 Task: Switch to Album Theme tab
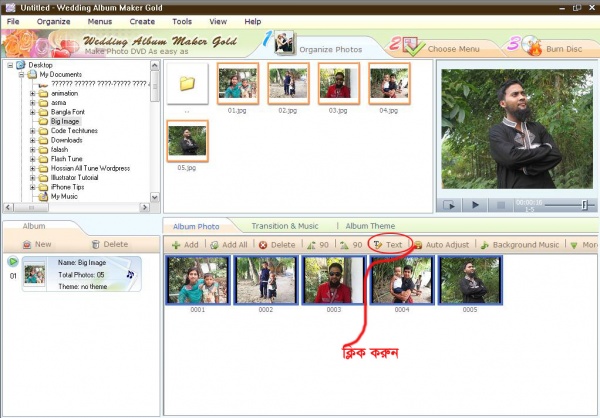point(370,226)
